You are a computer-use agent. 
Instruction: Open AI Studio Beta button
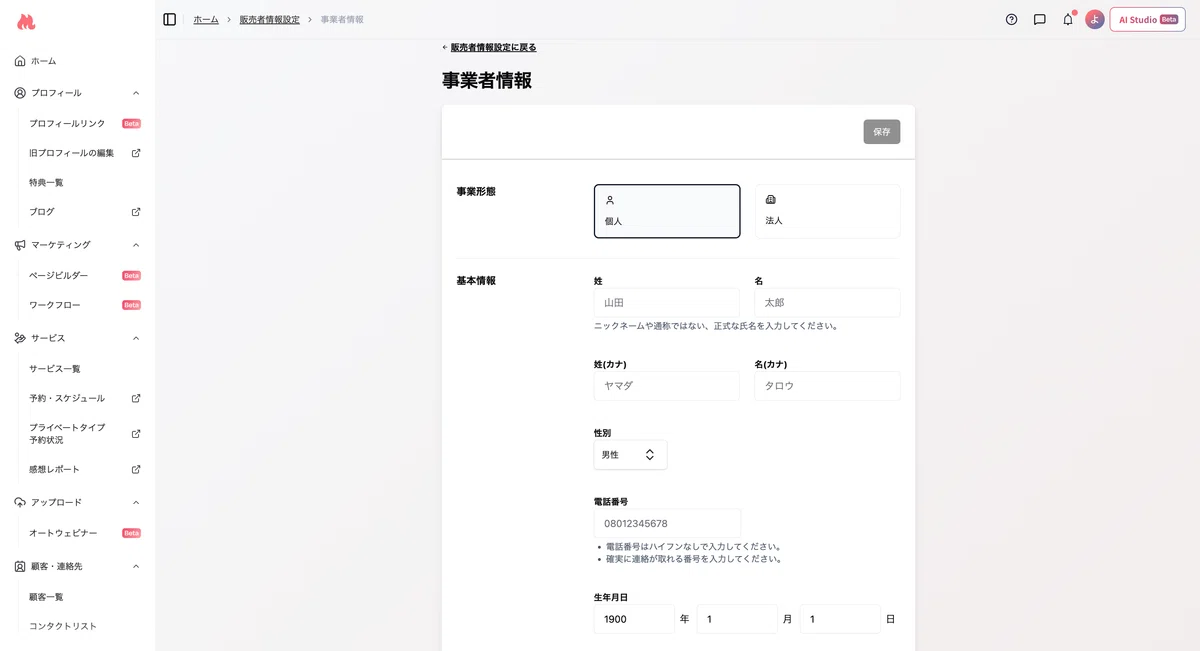(x=1147, y=19)
